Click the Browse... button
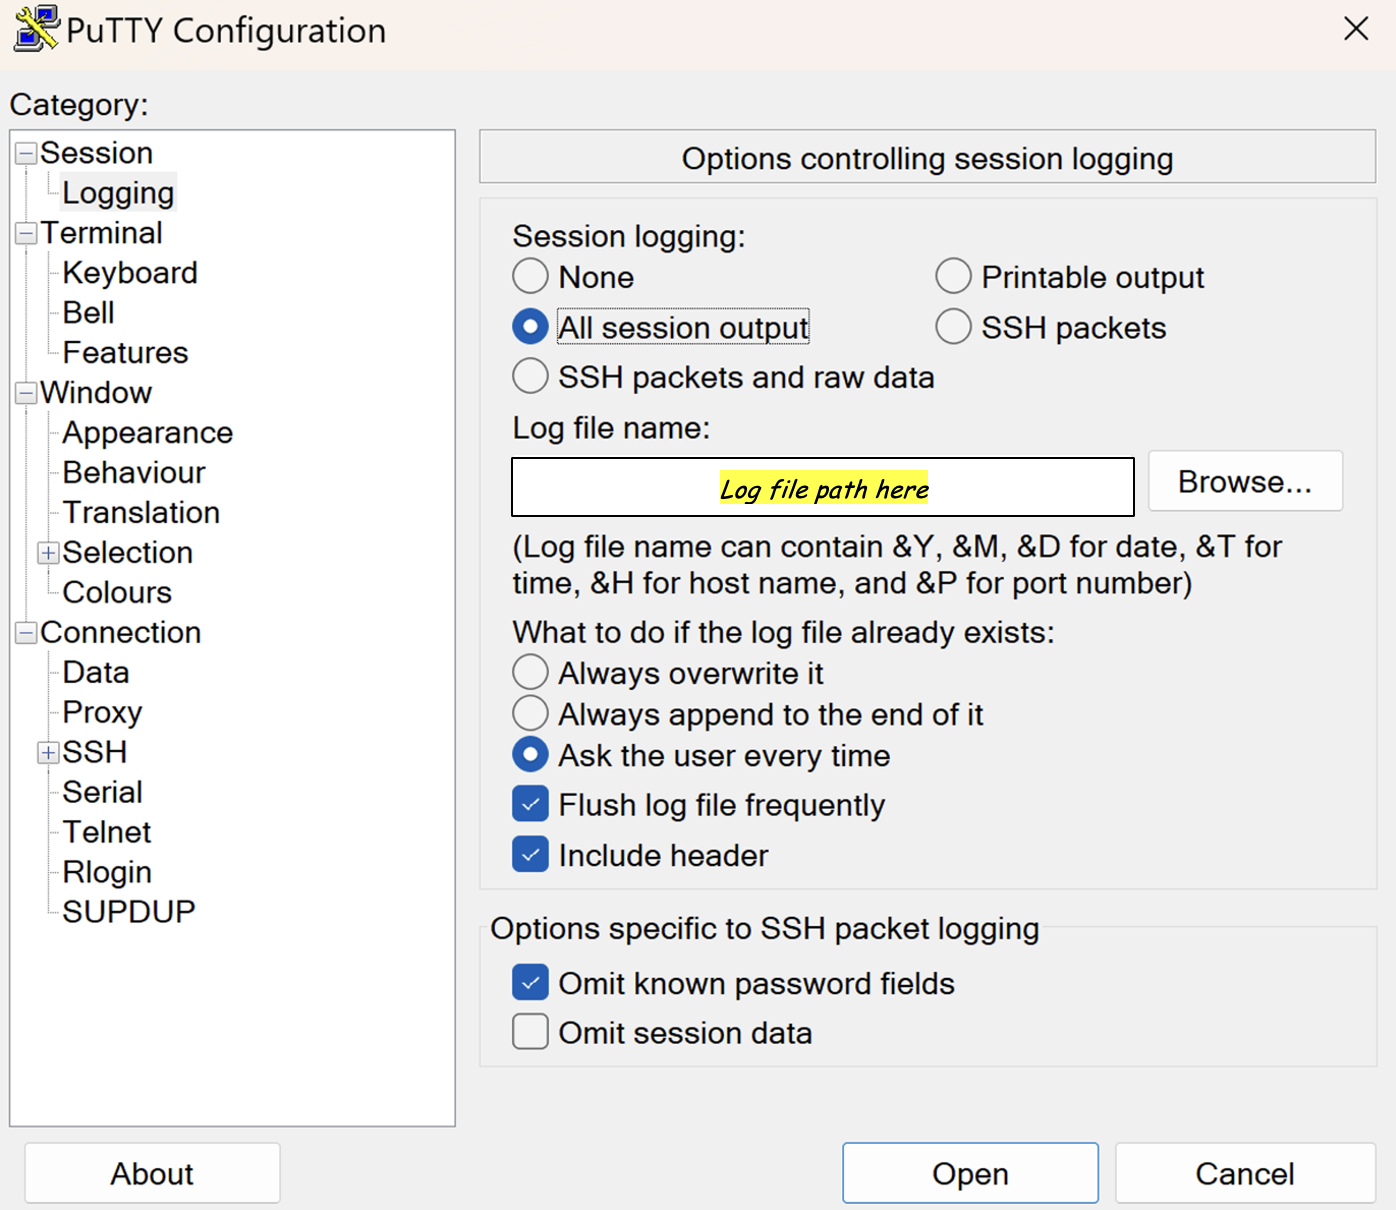This screenshot has width=1396, height=1210. (1245, 482)
